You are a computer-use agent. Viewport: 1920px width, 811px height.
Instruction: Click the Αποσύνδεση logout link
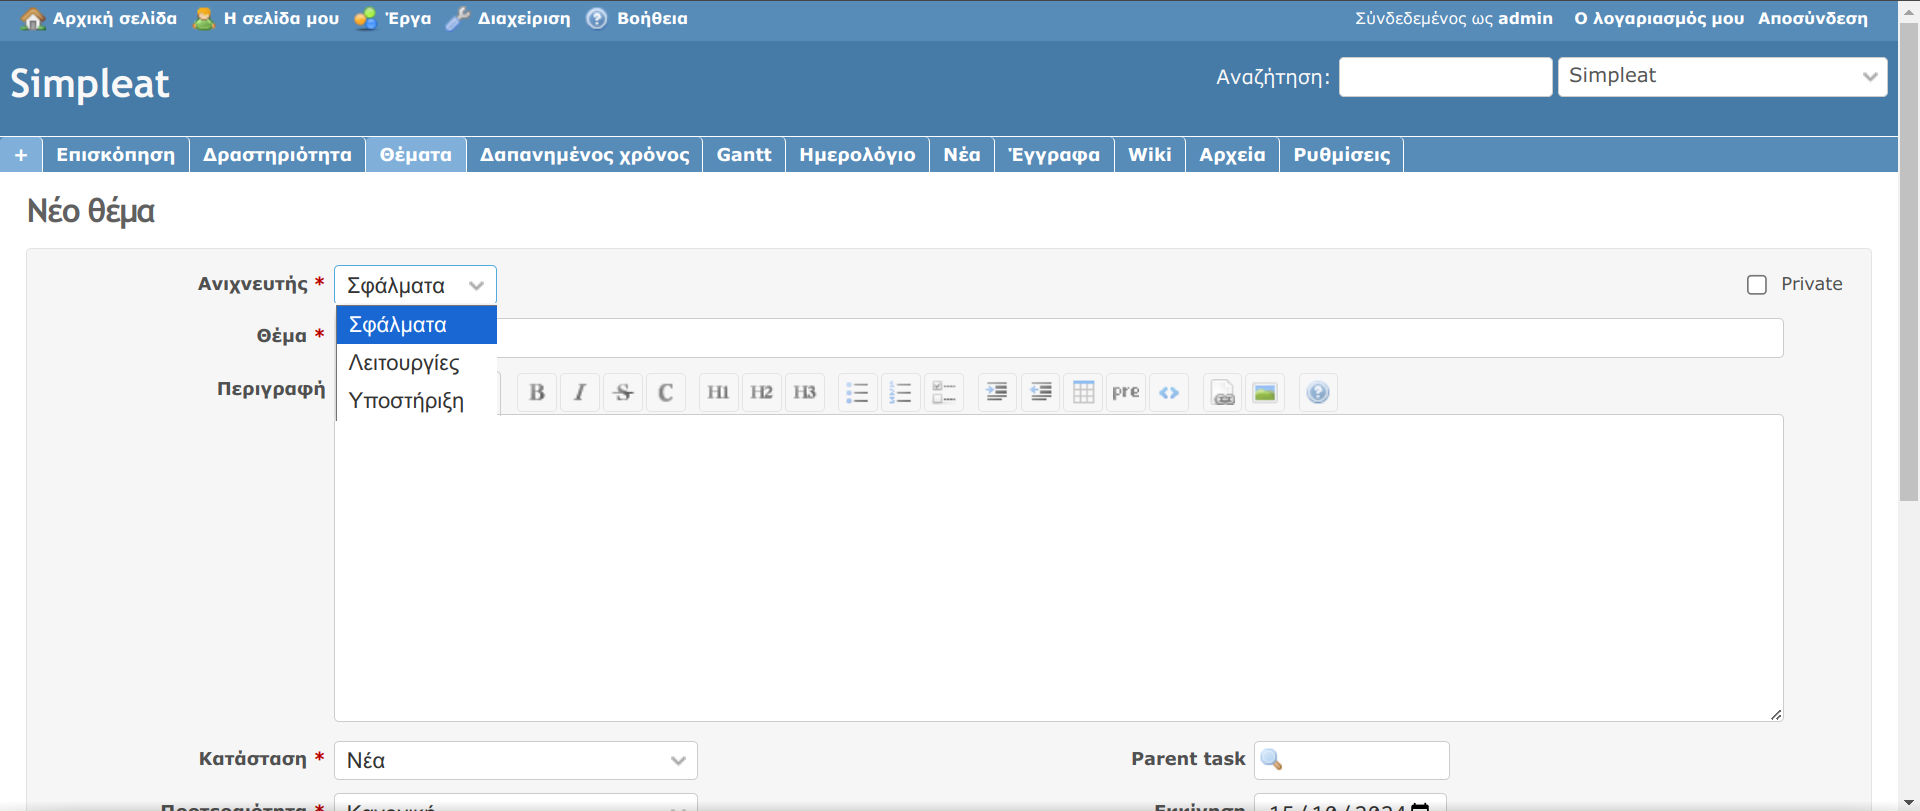tap(1812, 19)
